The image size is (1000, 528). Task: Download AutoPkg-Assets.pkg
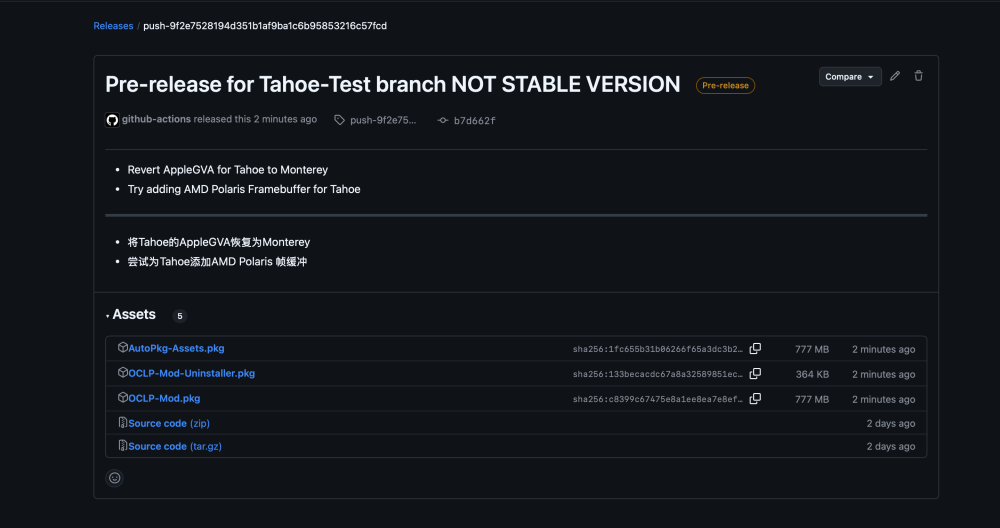176,348
